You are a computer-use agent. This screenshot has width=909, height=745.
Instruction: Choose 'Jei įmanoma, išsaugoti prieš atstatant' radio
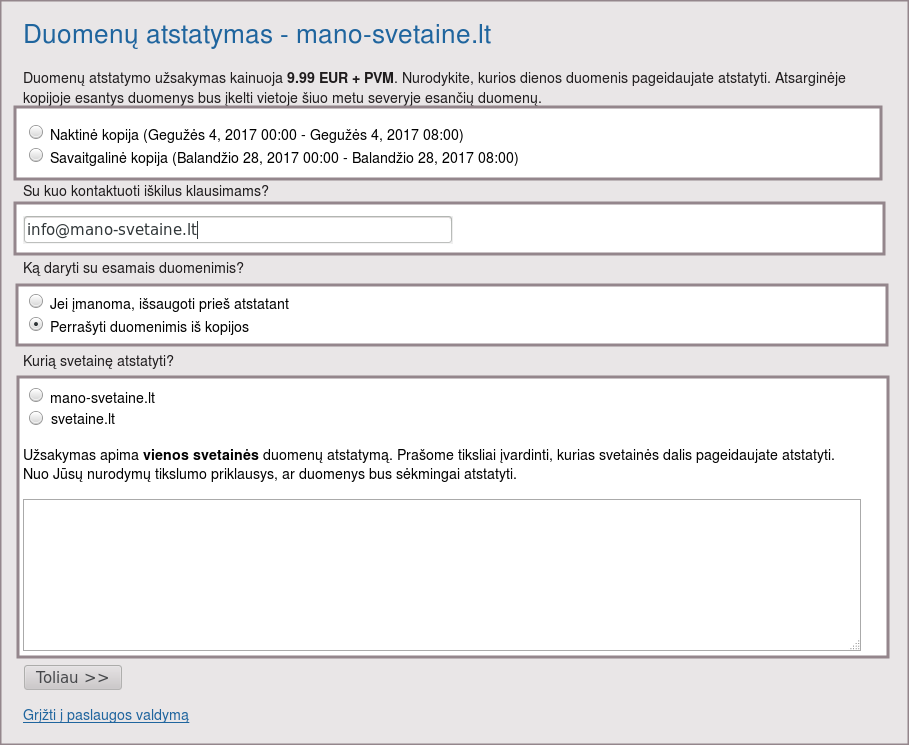pyautogui.click(x=36, y=301)
